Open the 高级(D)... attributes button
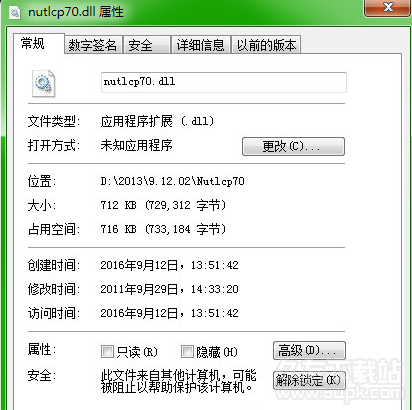The image size is (412, 410). tap(309, 350)
